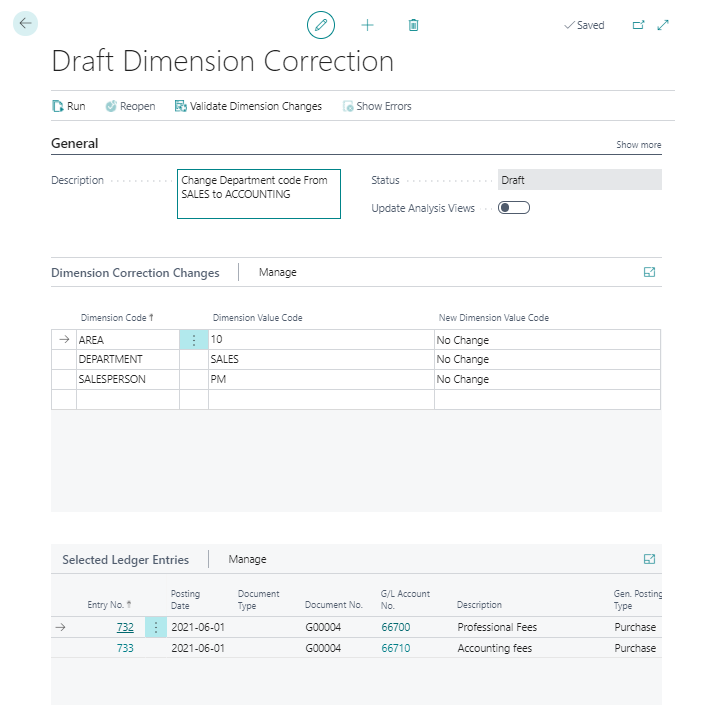
Task: Run the dimension correction
Action: coord(69,106)
